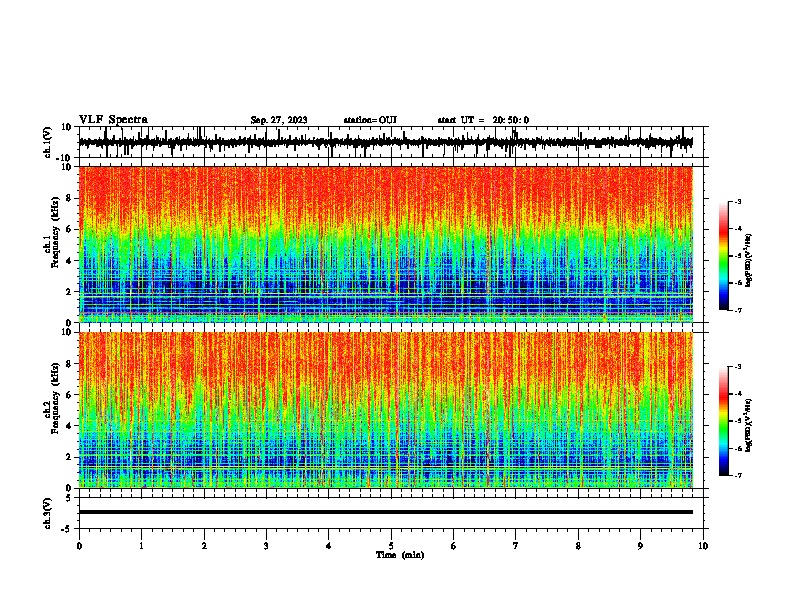Click the flat black ch.3 trace line
The width and height of the screenshot is (792, 612).
(x=385, y=512)
